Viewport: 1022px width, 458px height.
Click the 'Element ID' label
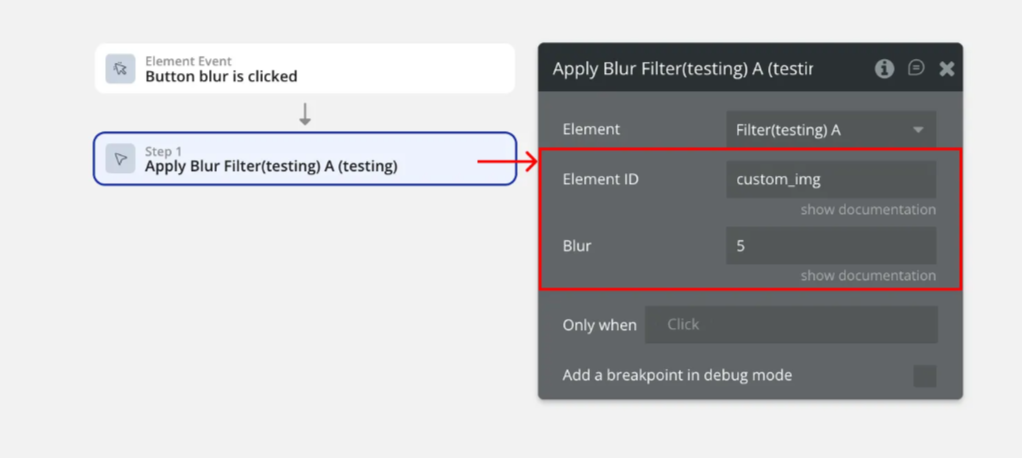pos(600,180)
